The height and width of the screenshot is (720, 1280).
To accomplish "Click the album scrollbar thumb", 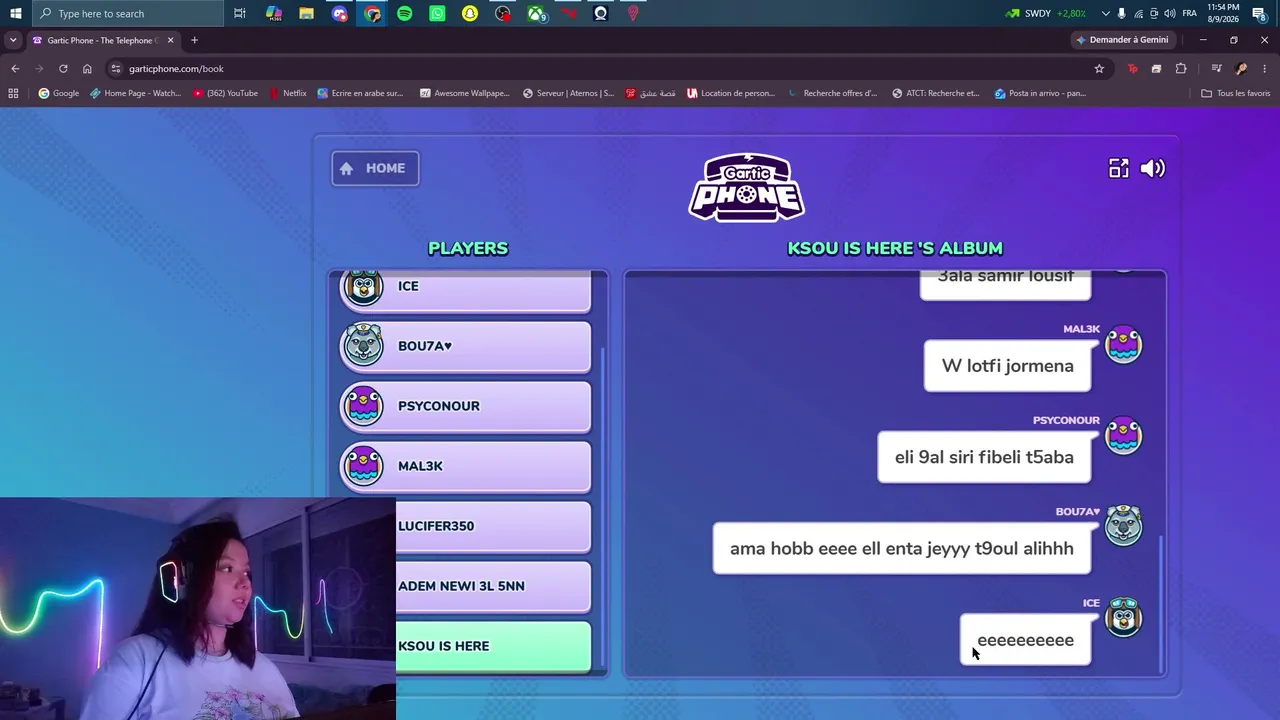I will [1160, 603].
